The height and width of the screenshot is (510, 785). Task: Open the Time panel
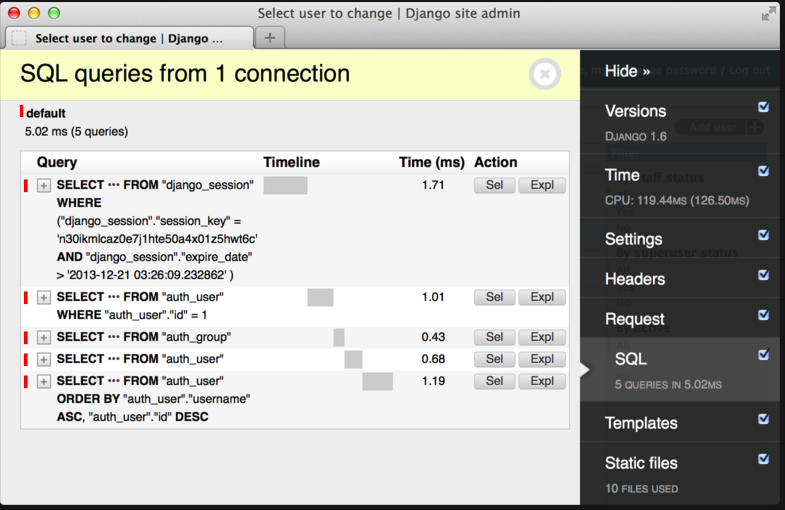click(x=622, y=175)
